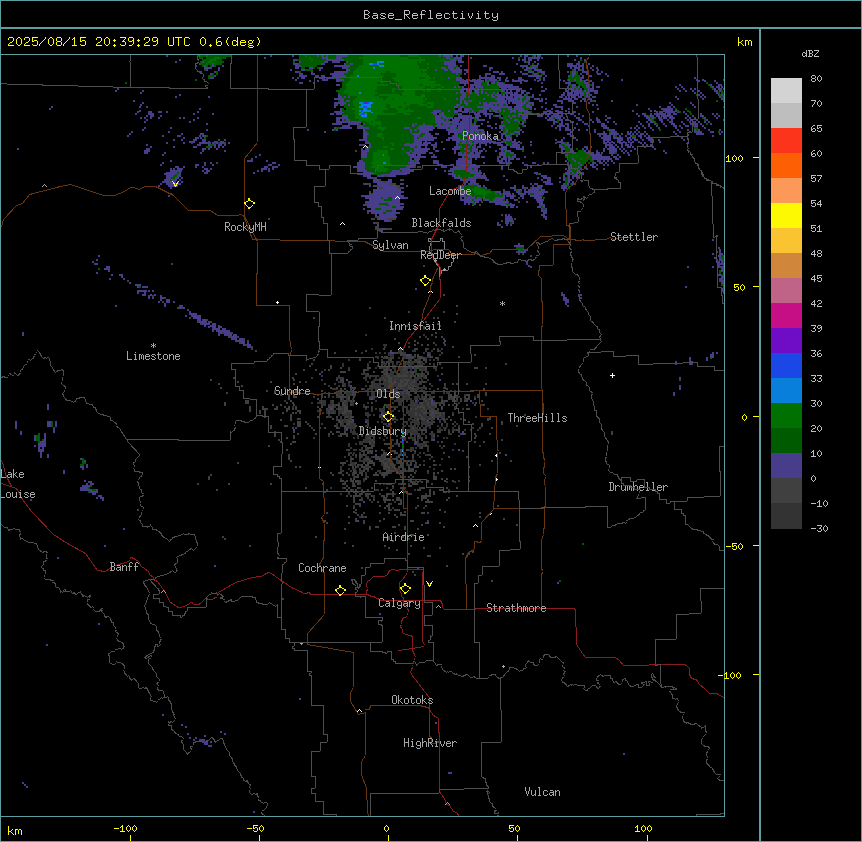Select the Limestone label

153,356
